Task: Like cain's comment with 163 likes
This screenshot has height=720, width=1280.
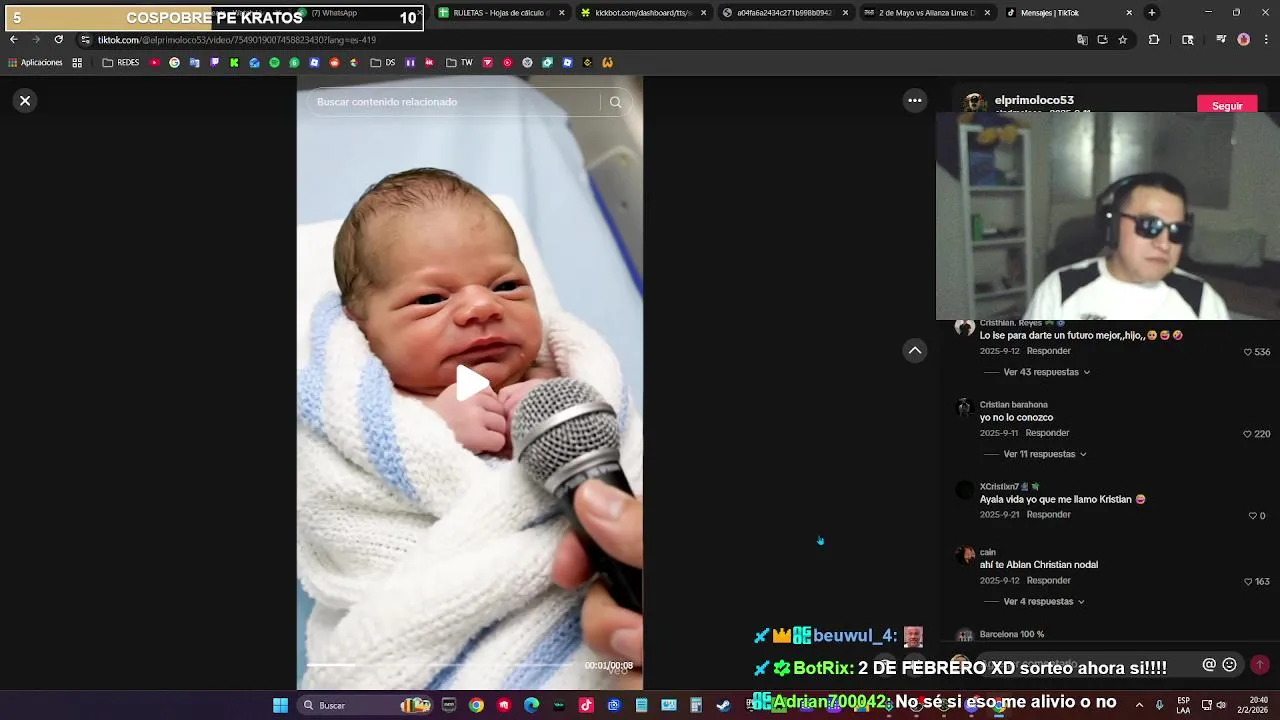Action: [1247, 581]
